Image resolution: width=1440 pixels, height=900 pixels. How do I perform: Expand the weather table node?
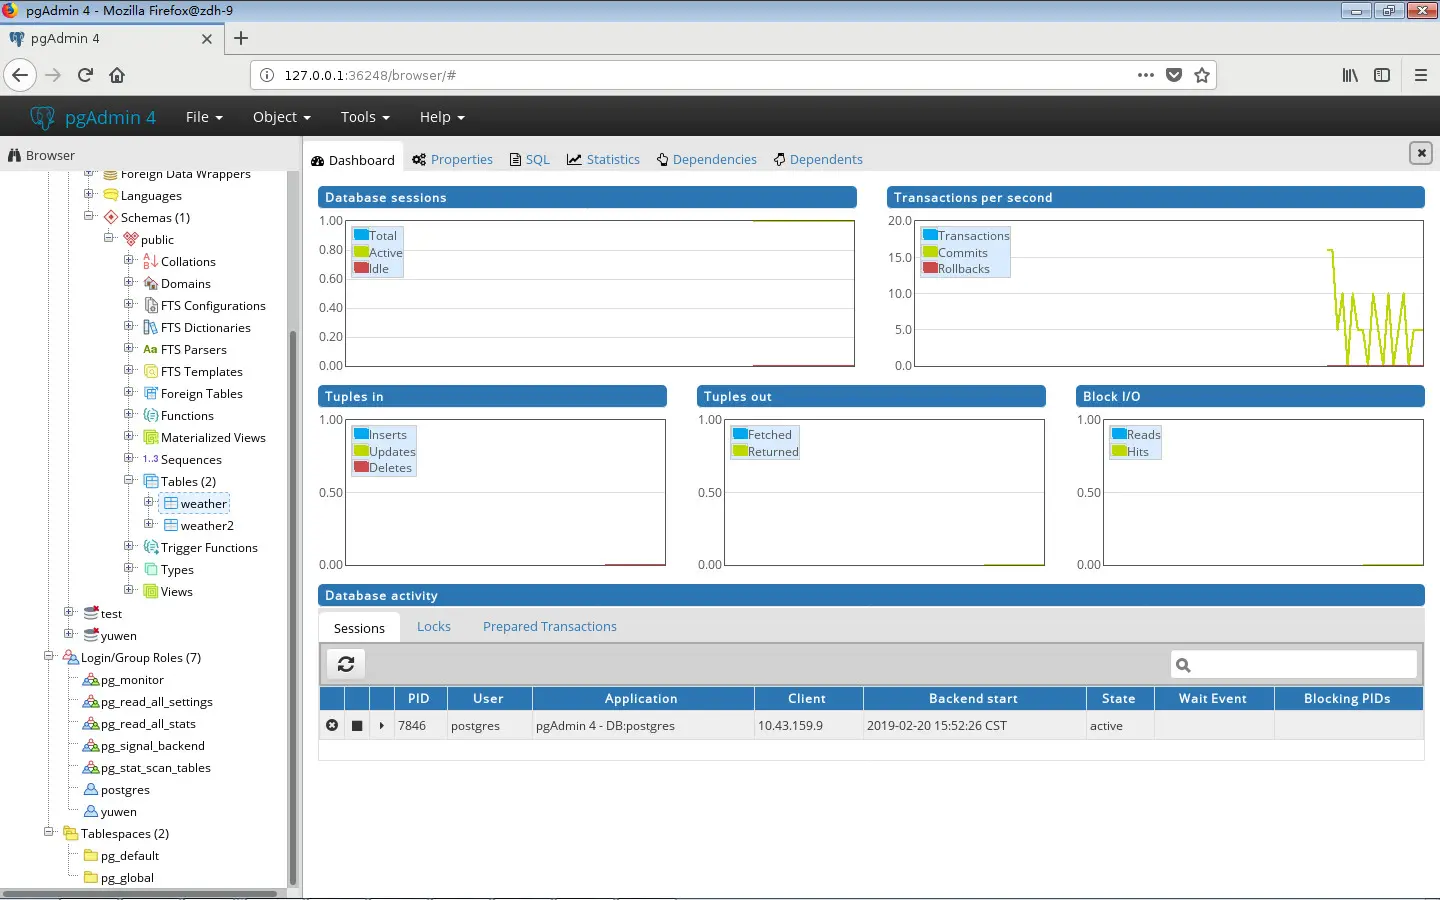point(149,502)
